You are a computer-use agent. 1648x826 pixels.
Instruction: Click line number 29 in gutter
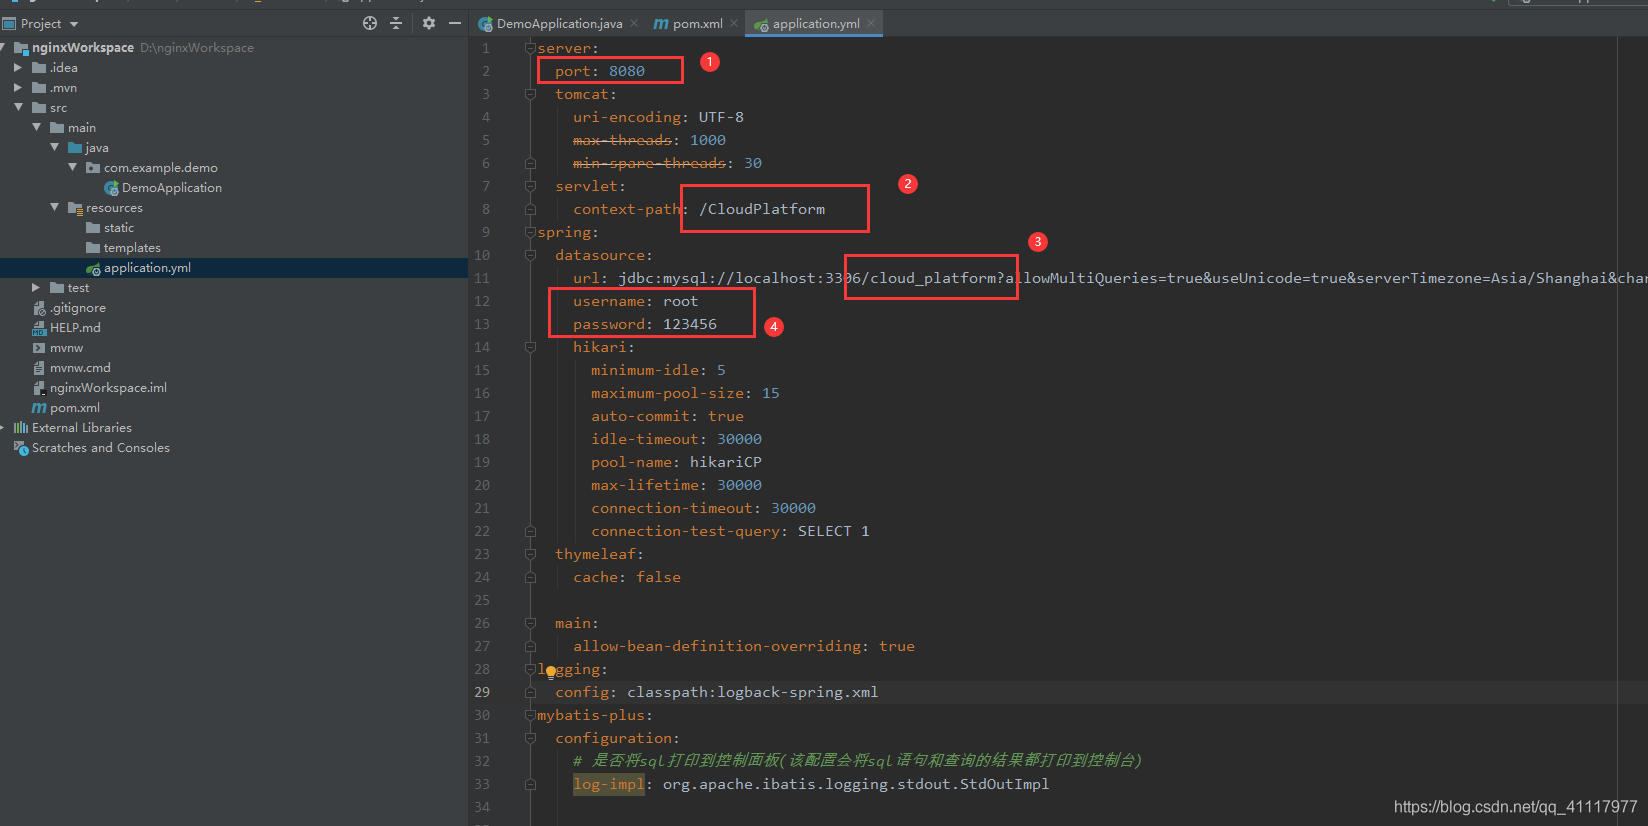coord(482,692)
